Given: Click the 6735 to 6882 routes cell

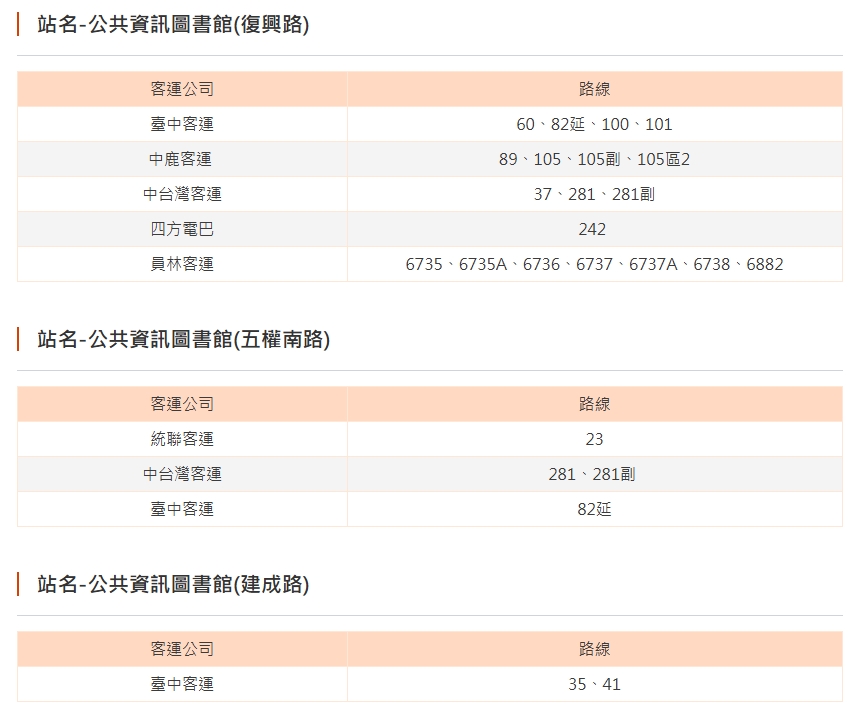Looking at the screenshot, I should (x=594, y=264).
